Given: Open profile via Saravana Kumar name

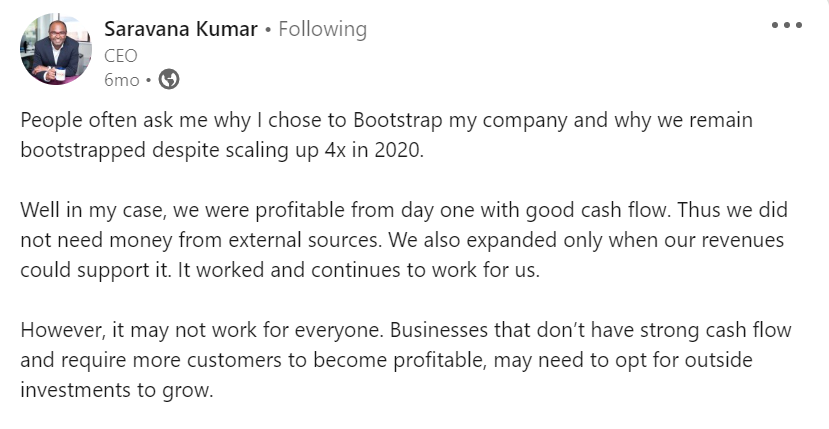Looking at the screenshot, I should [x=179, y=30].
